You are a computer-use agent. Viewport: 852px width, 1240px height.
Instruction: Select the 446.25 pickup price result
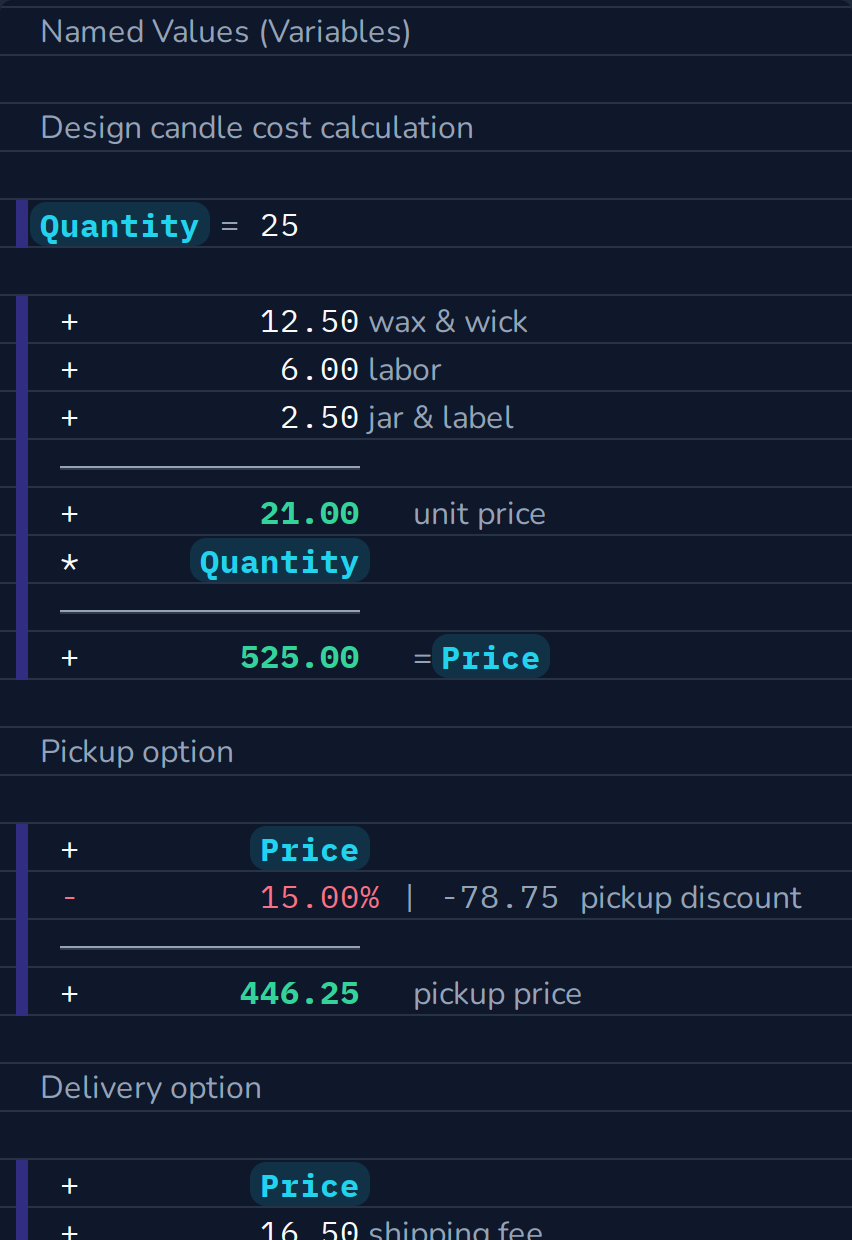[x=299, y=994]
